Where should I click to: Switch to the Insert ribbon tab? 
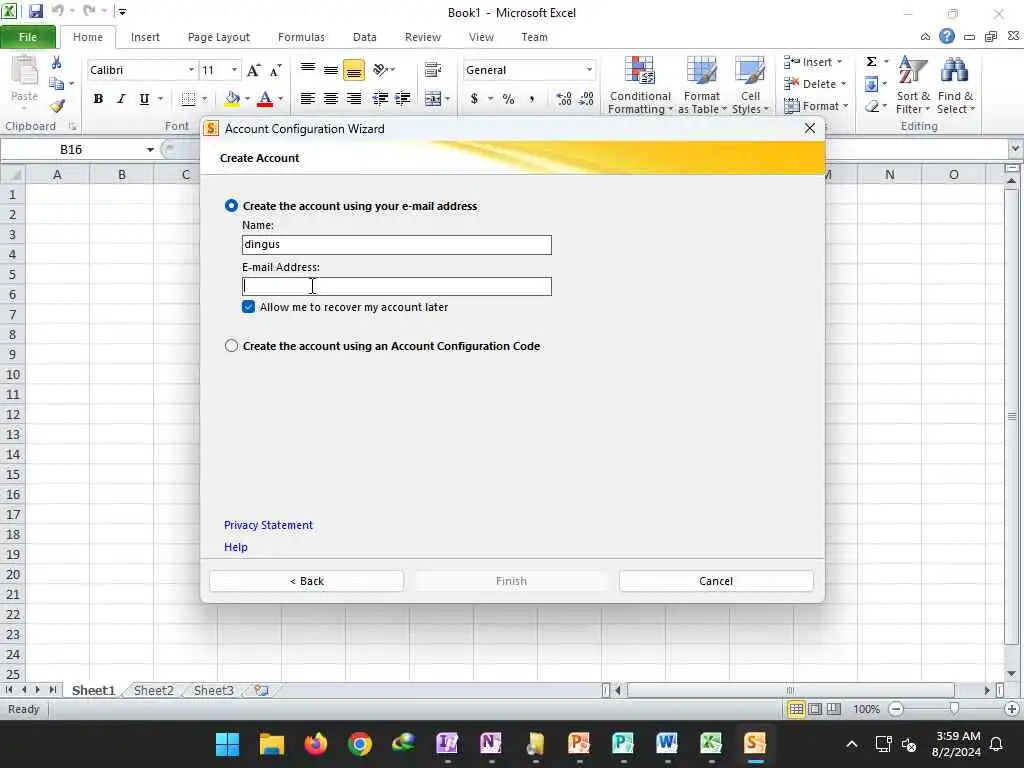pos(145,37)
